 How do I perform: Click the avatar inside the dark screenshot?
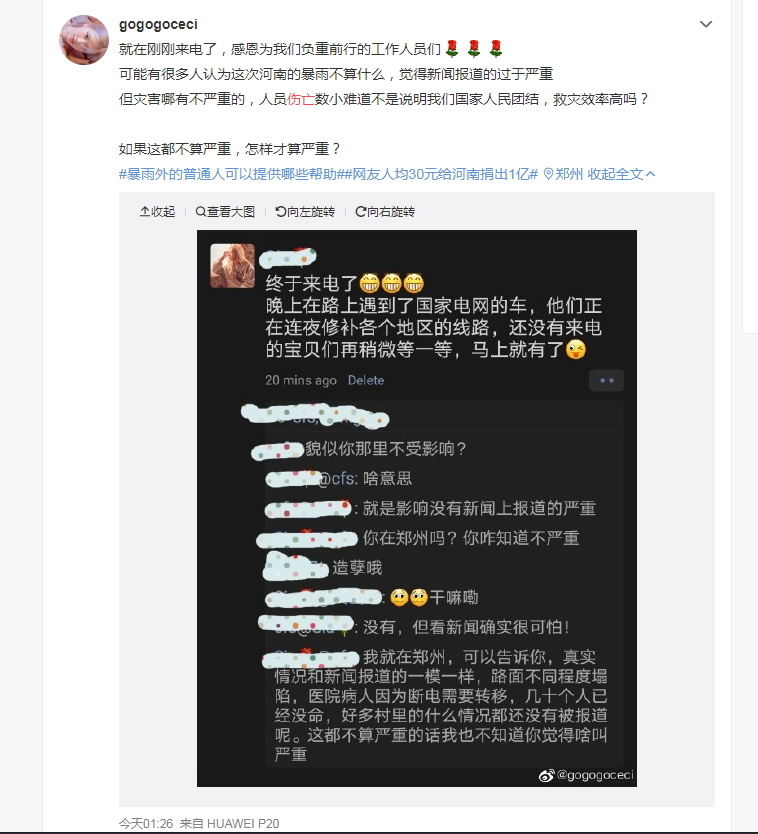[x=232, y=265]
